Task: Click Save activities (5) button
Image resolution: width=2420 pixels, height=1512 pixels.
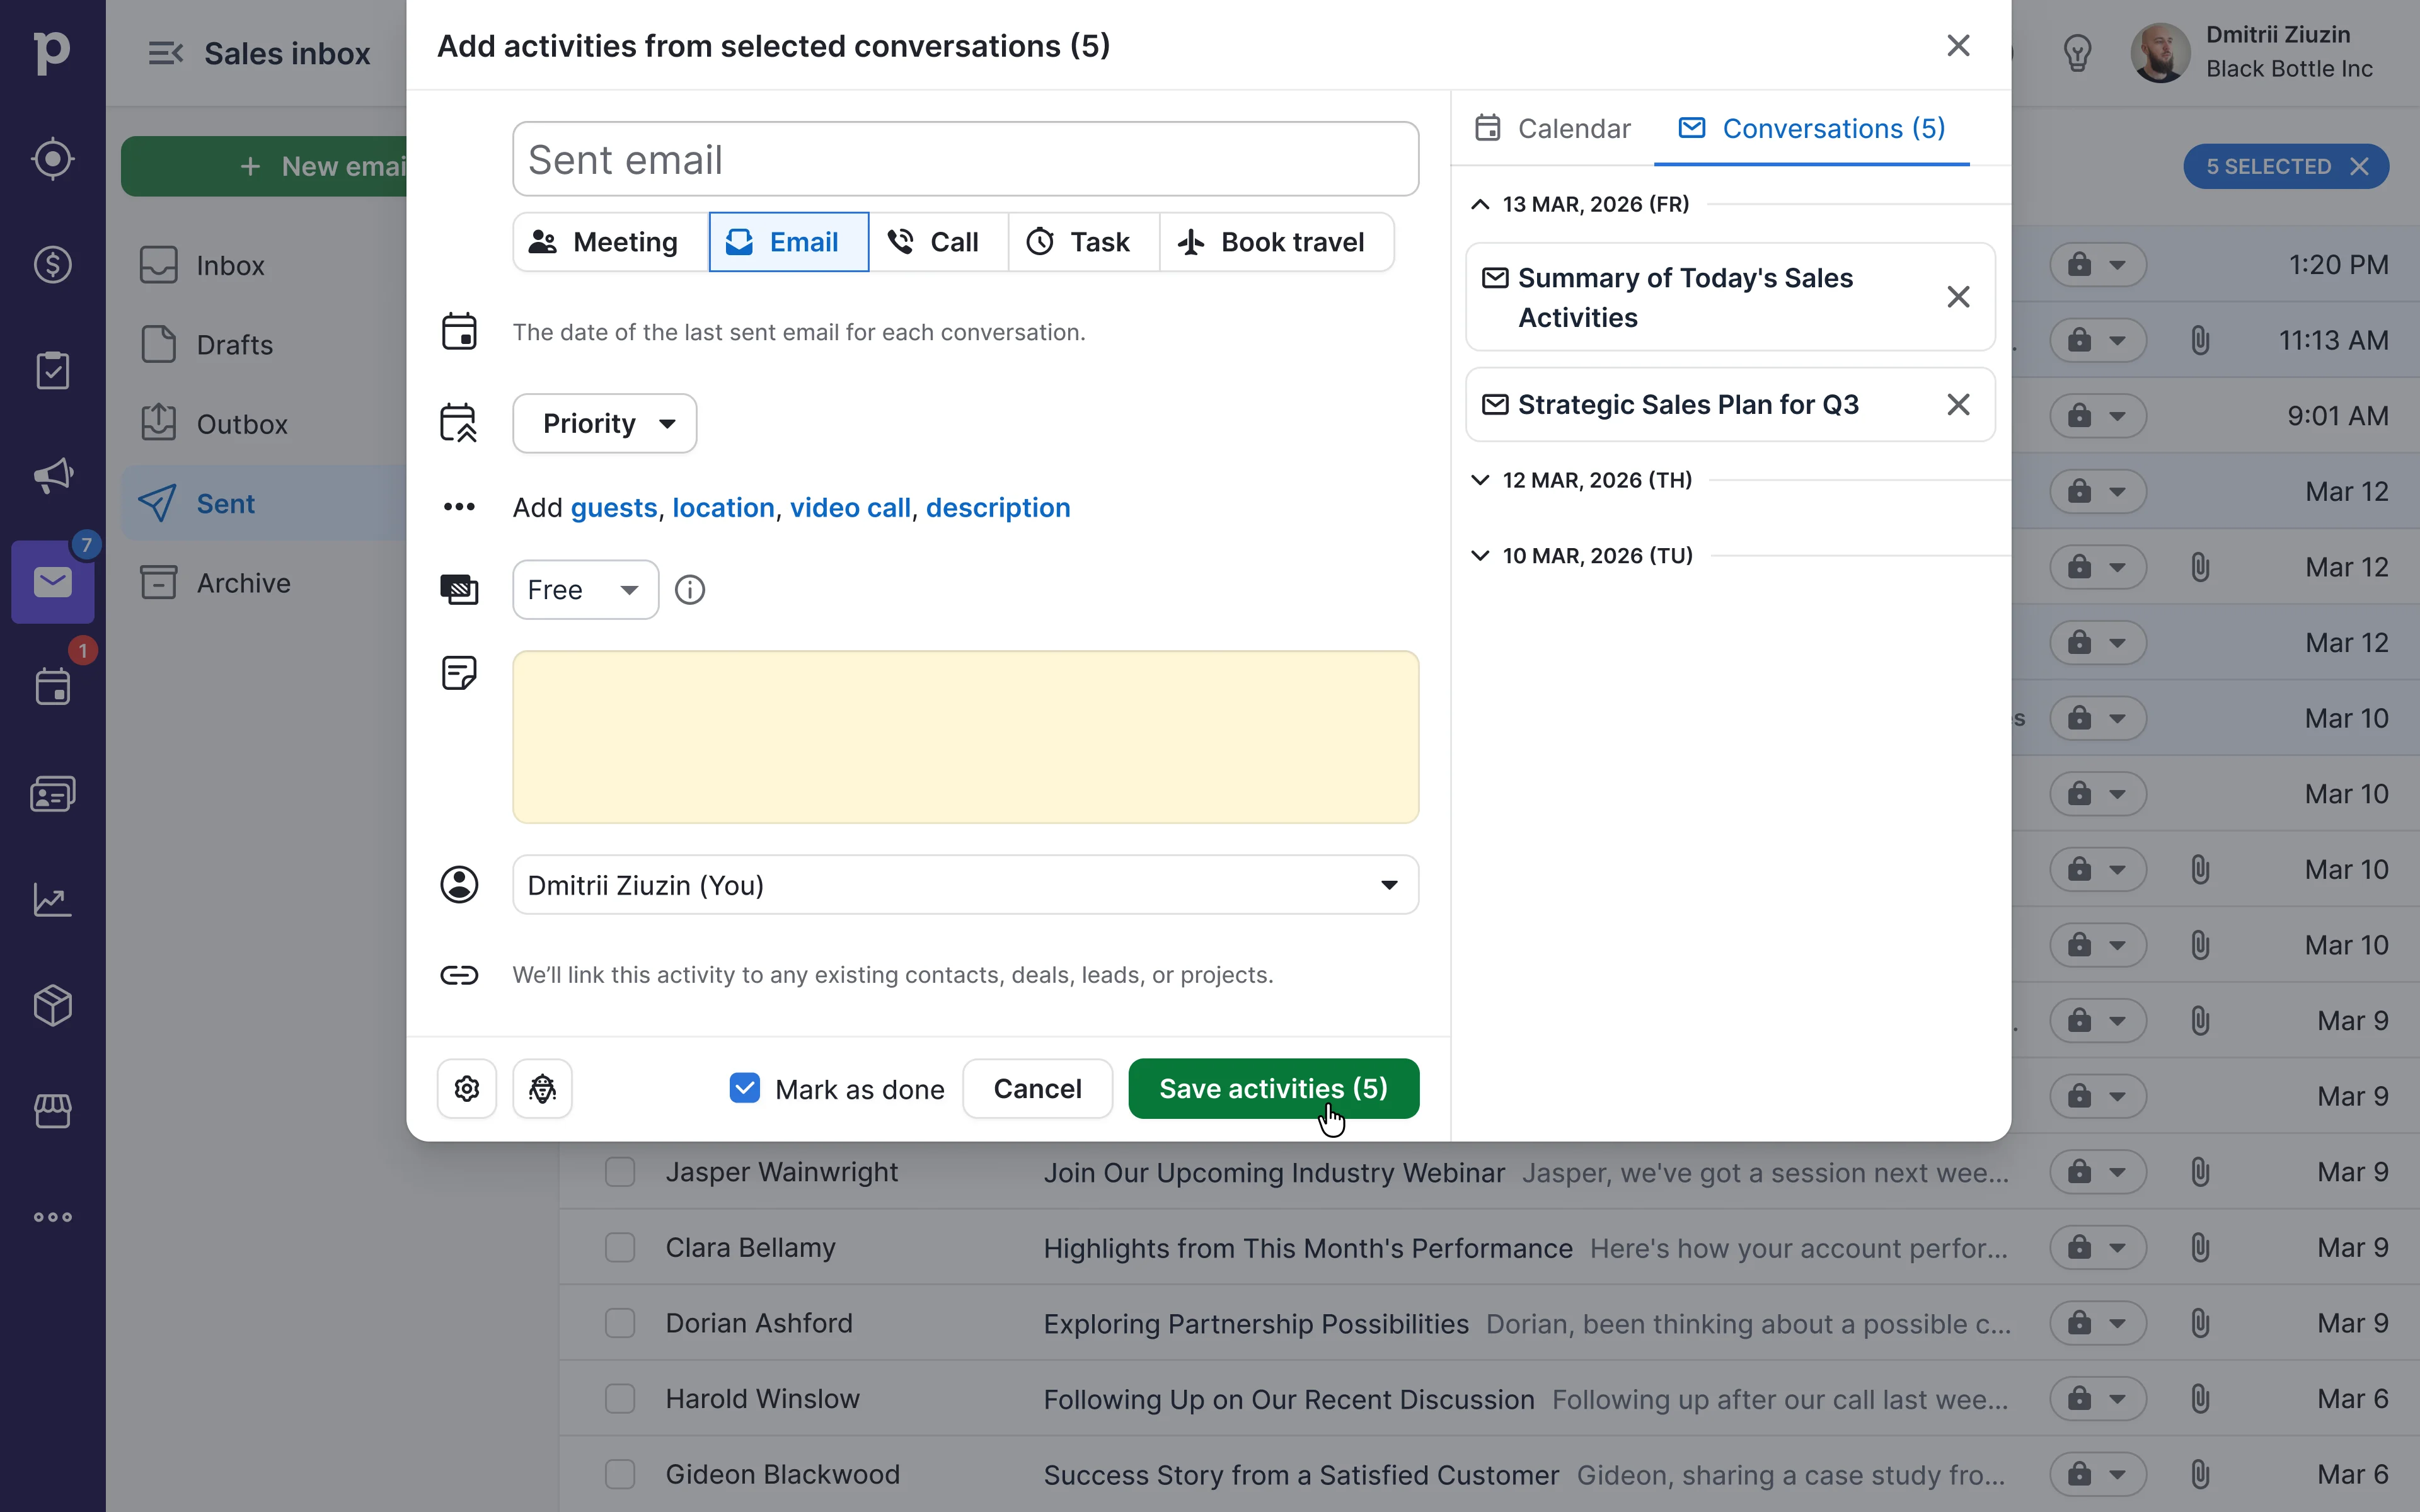Action: click(x=1274, y=1089)
